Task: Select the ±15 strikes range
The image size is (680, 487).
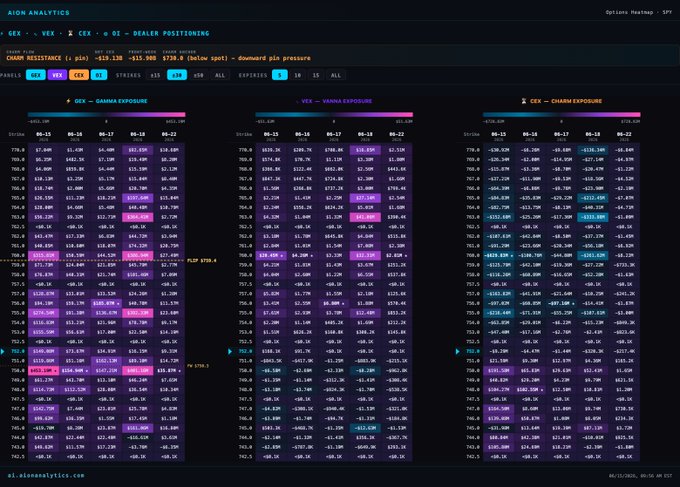Action: point(155,75)
